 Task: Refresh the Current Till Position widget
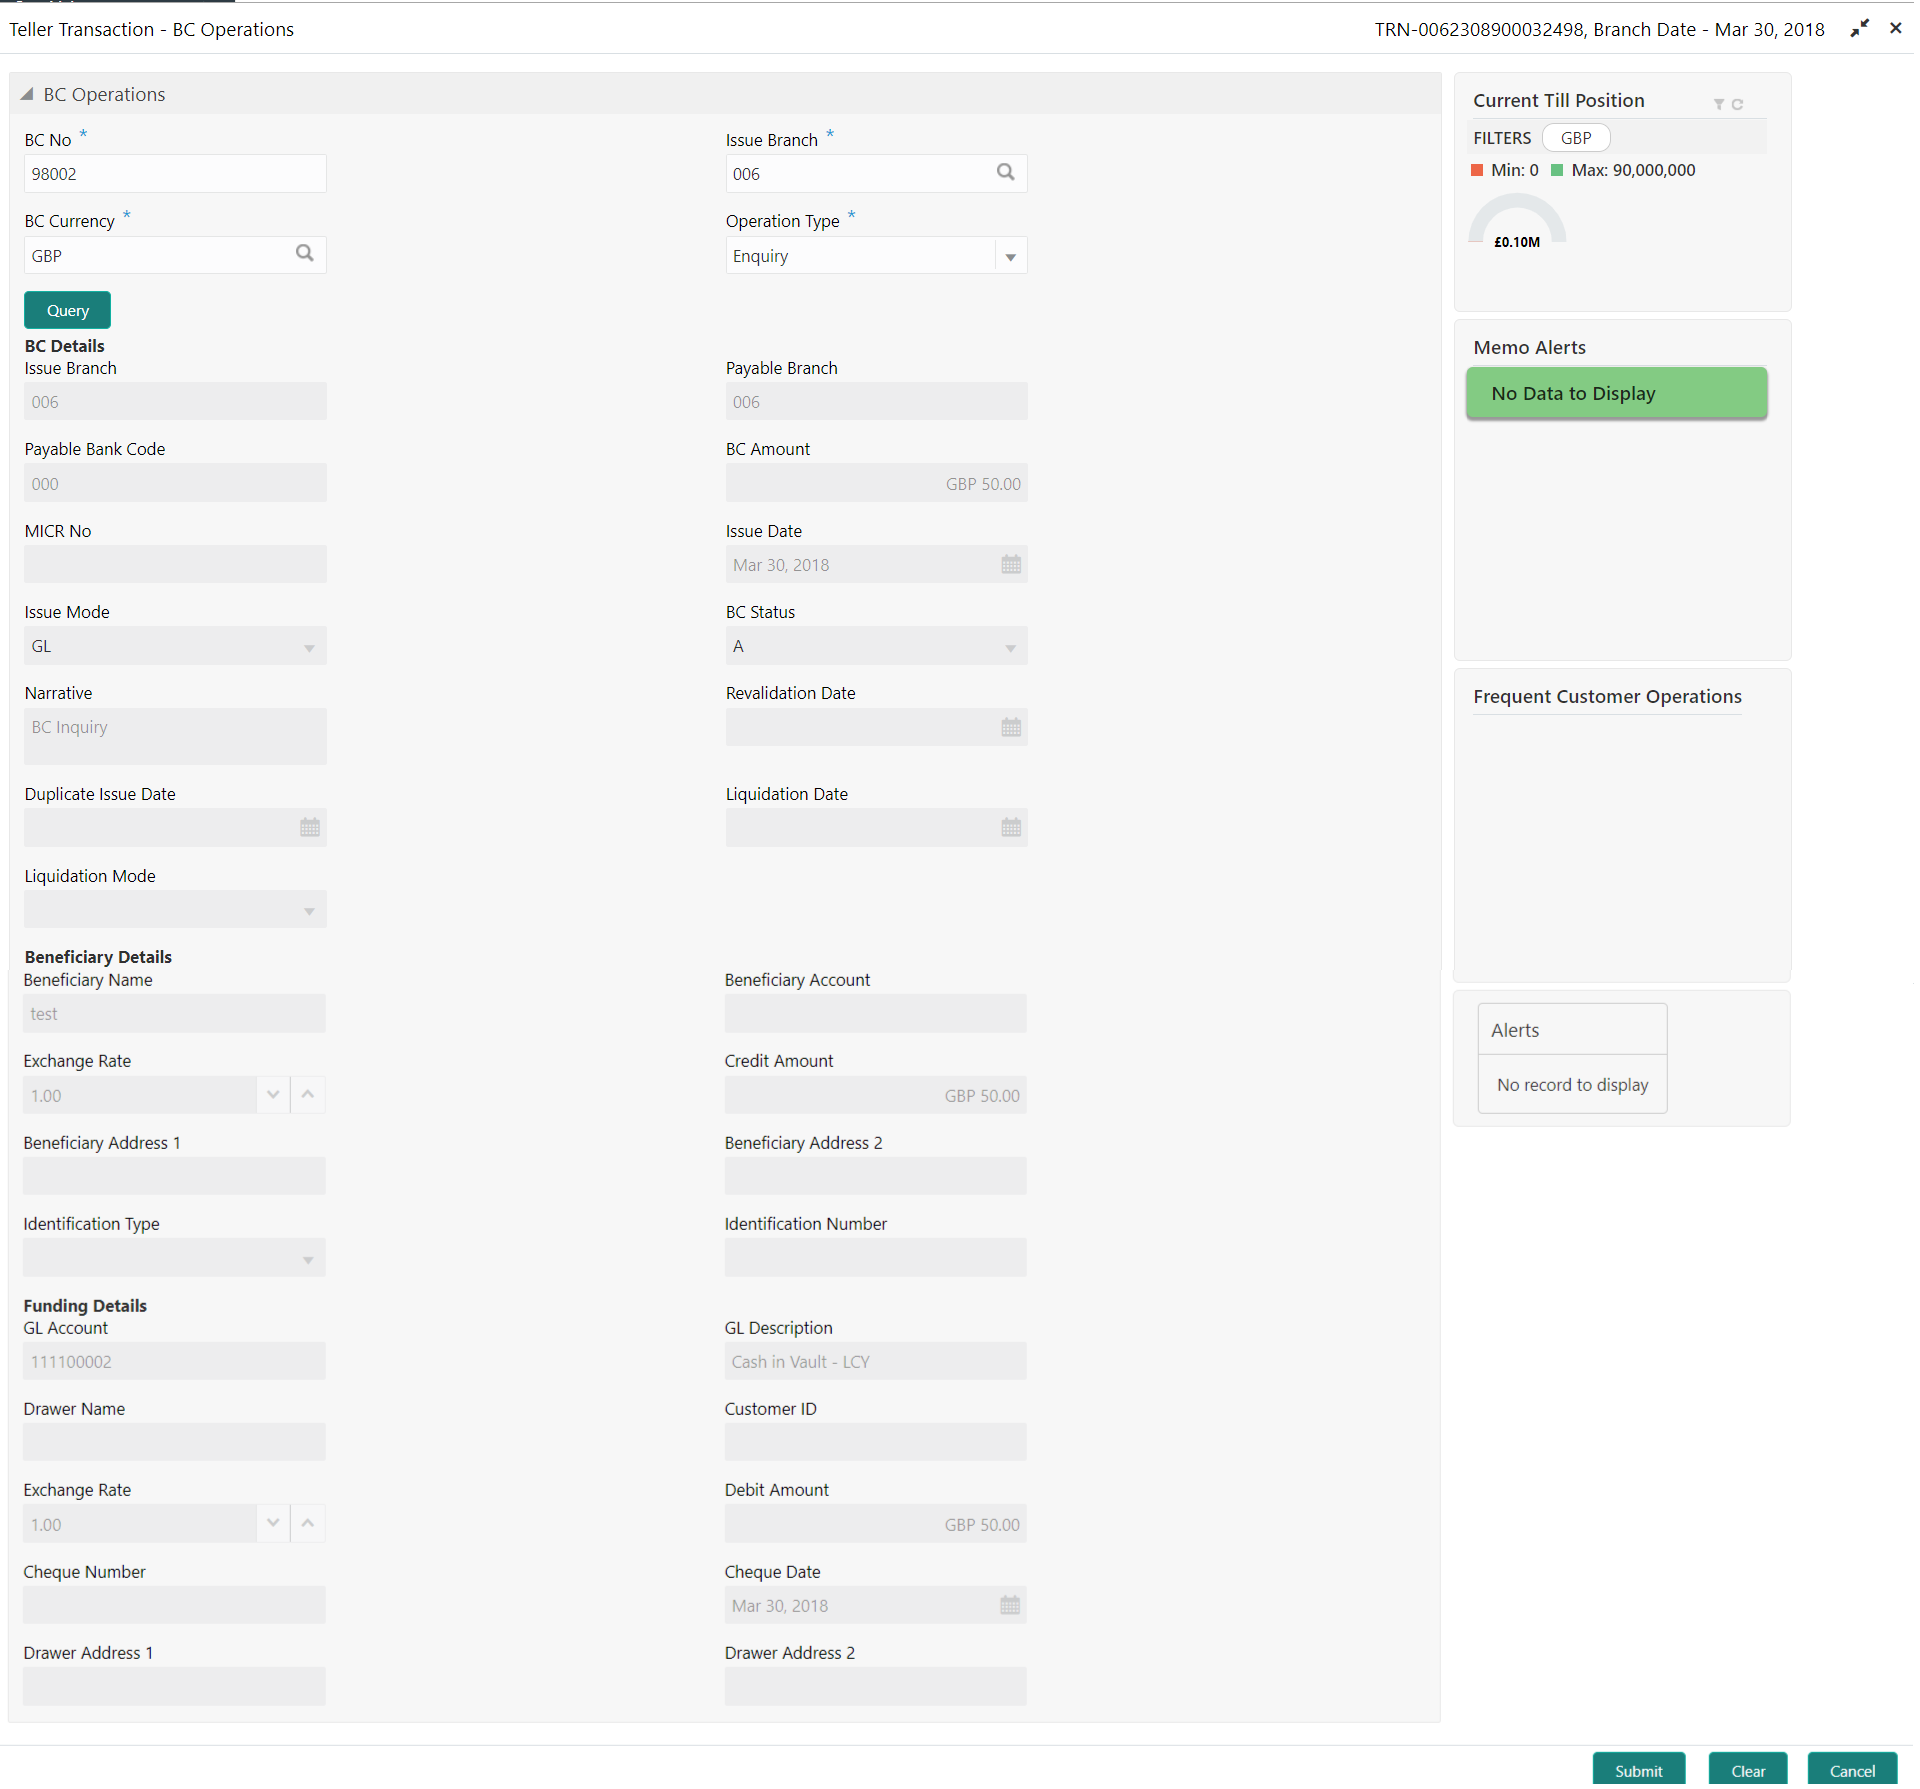(1737, 104)
